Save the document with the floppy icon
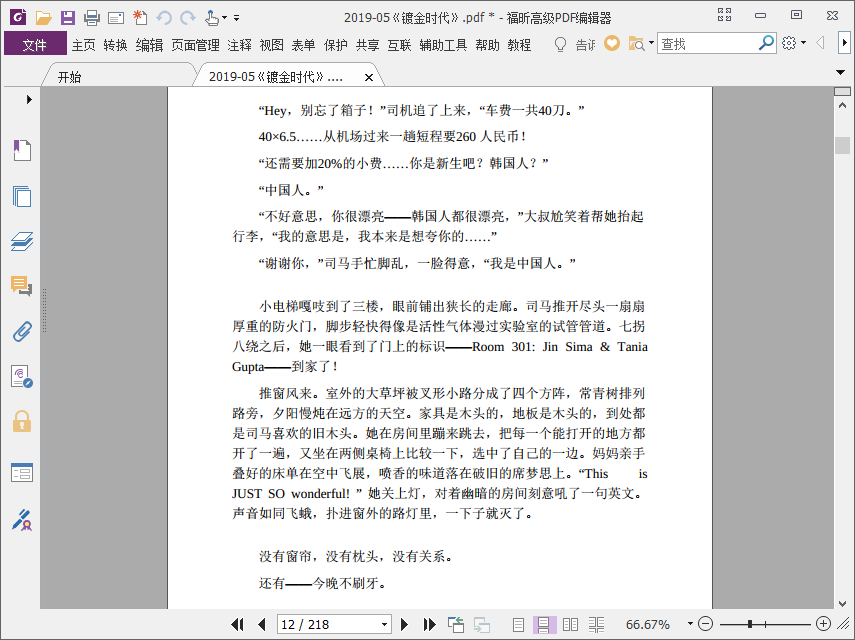Image resolution: width=855 pixels, height=640 pixels. point(68,17)
